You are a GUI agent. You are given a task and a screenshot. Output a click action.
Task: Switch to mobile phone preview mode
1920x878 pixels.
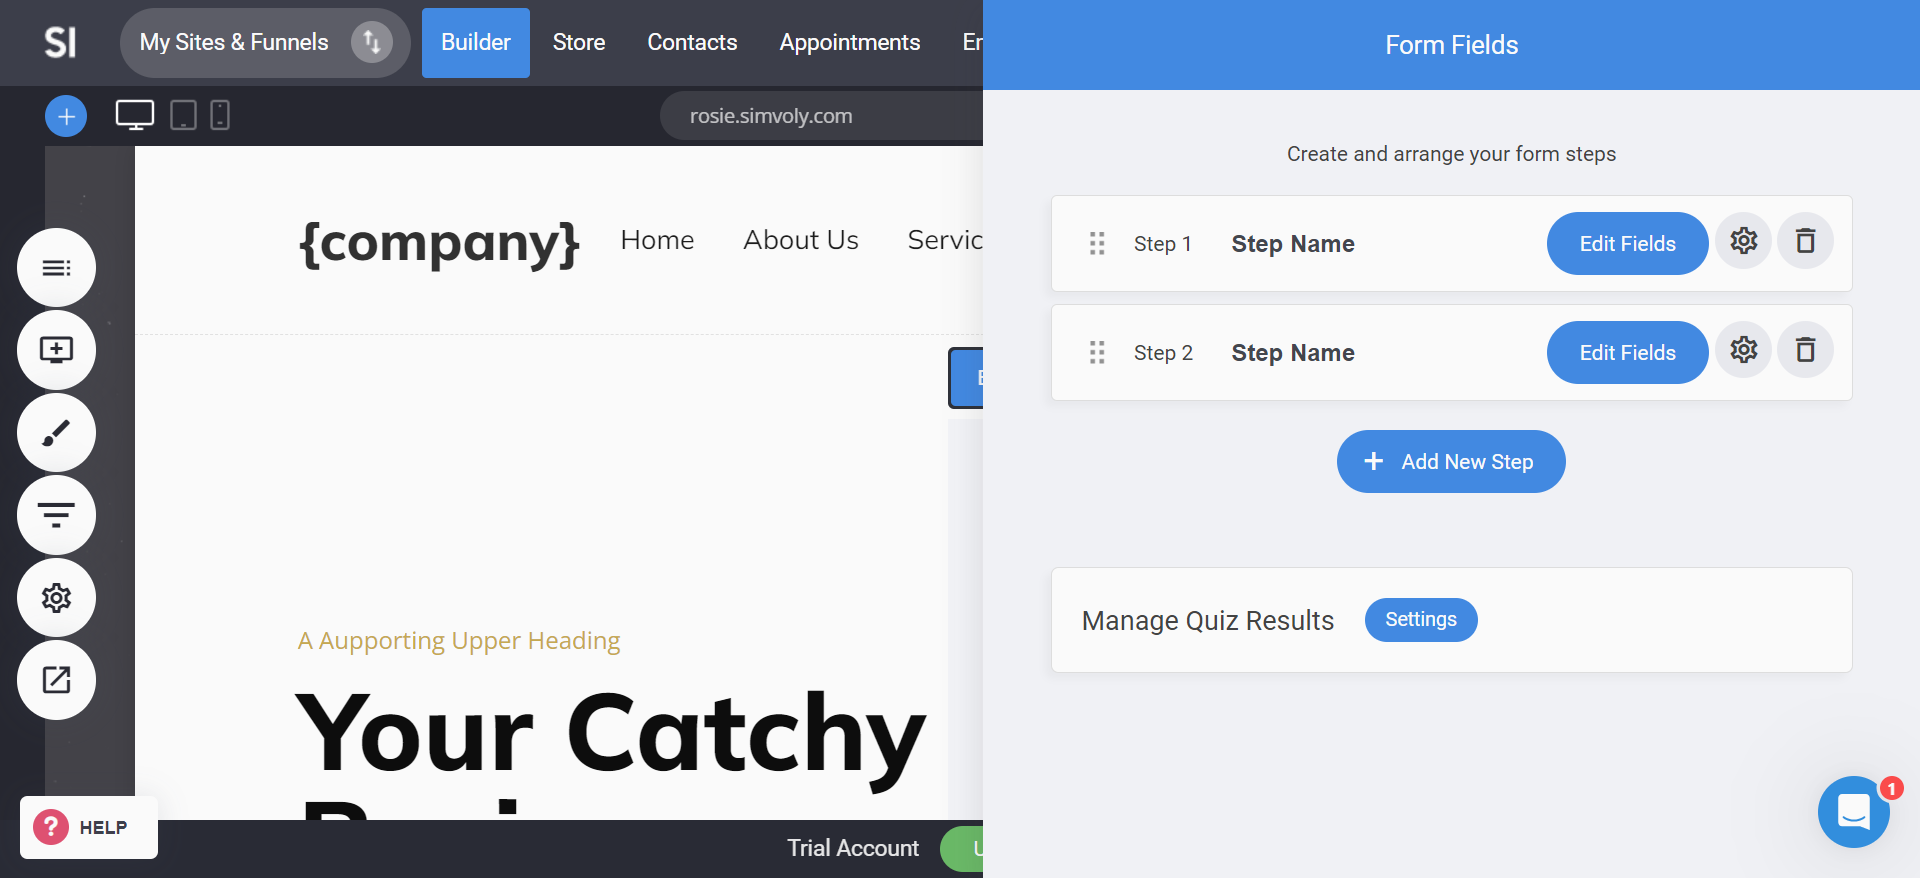220,116
